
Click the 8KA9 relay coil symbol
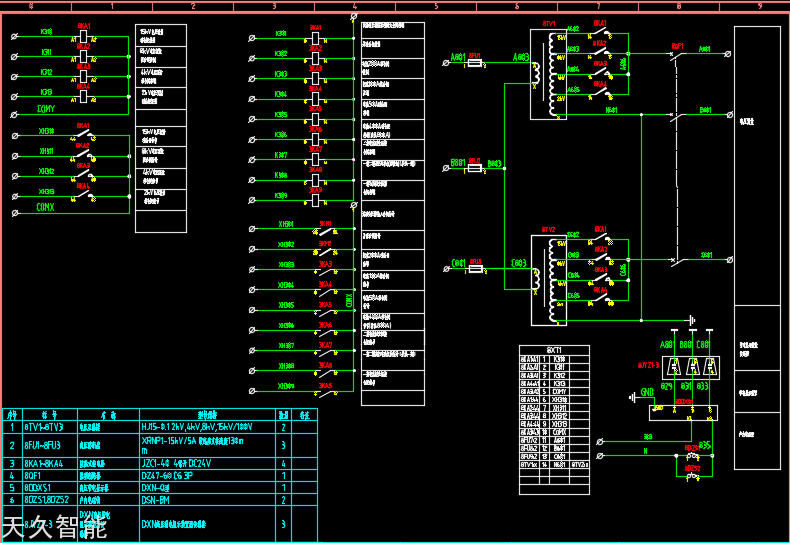coord(316,199)
